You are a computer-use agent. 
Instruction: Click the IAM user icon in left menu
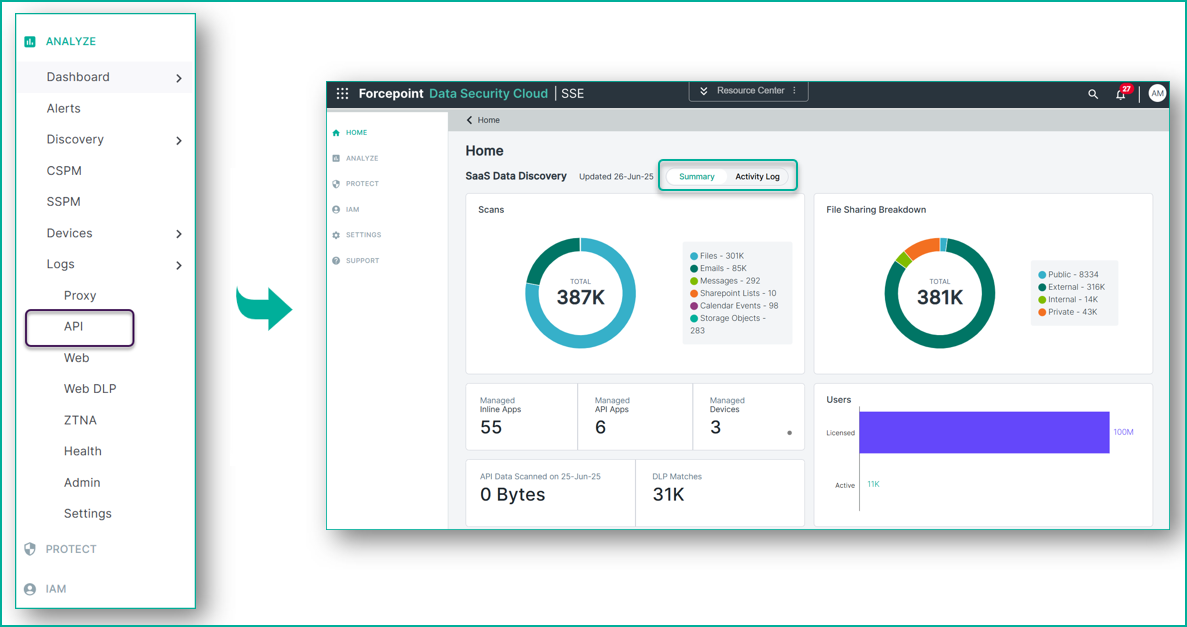coord(30,588)
